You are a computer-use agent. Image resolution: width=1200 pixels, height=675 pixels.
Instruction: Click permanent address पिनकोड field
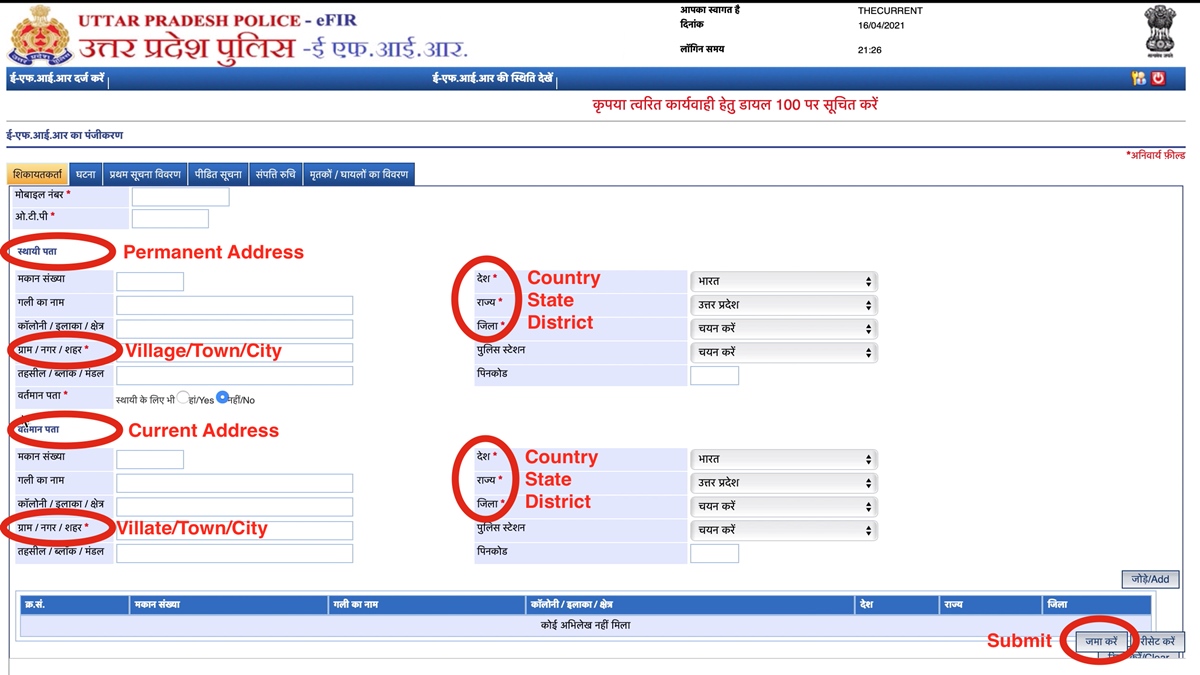[x=715, y=376]
